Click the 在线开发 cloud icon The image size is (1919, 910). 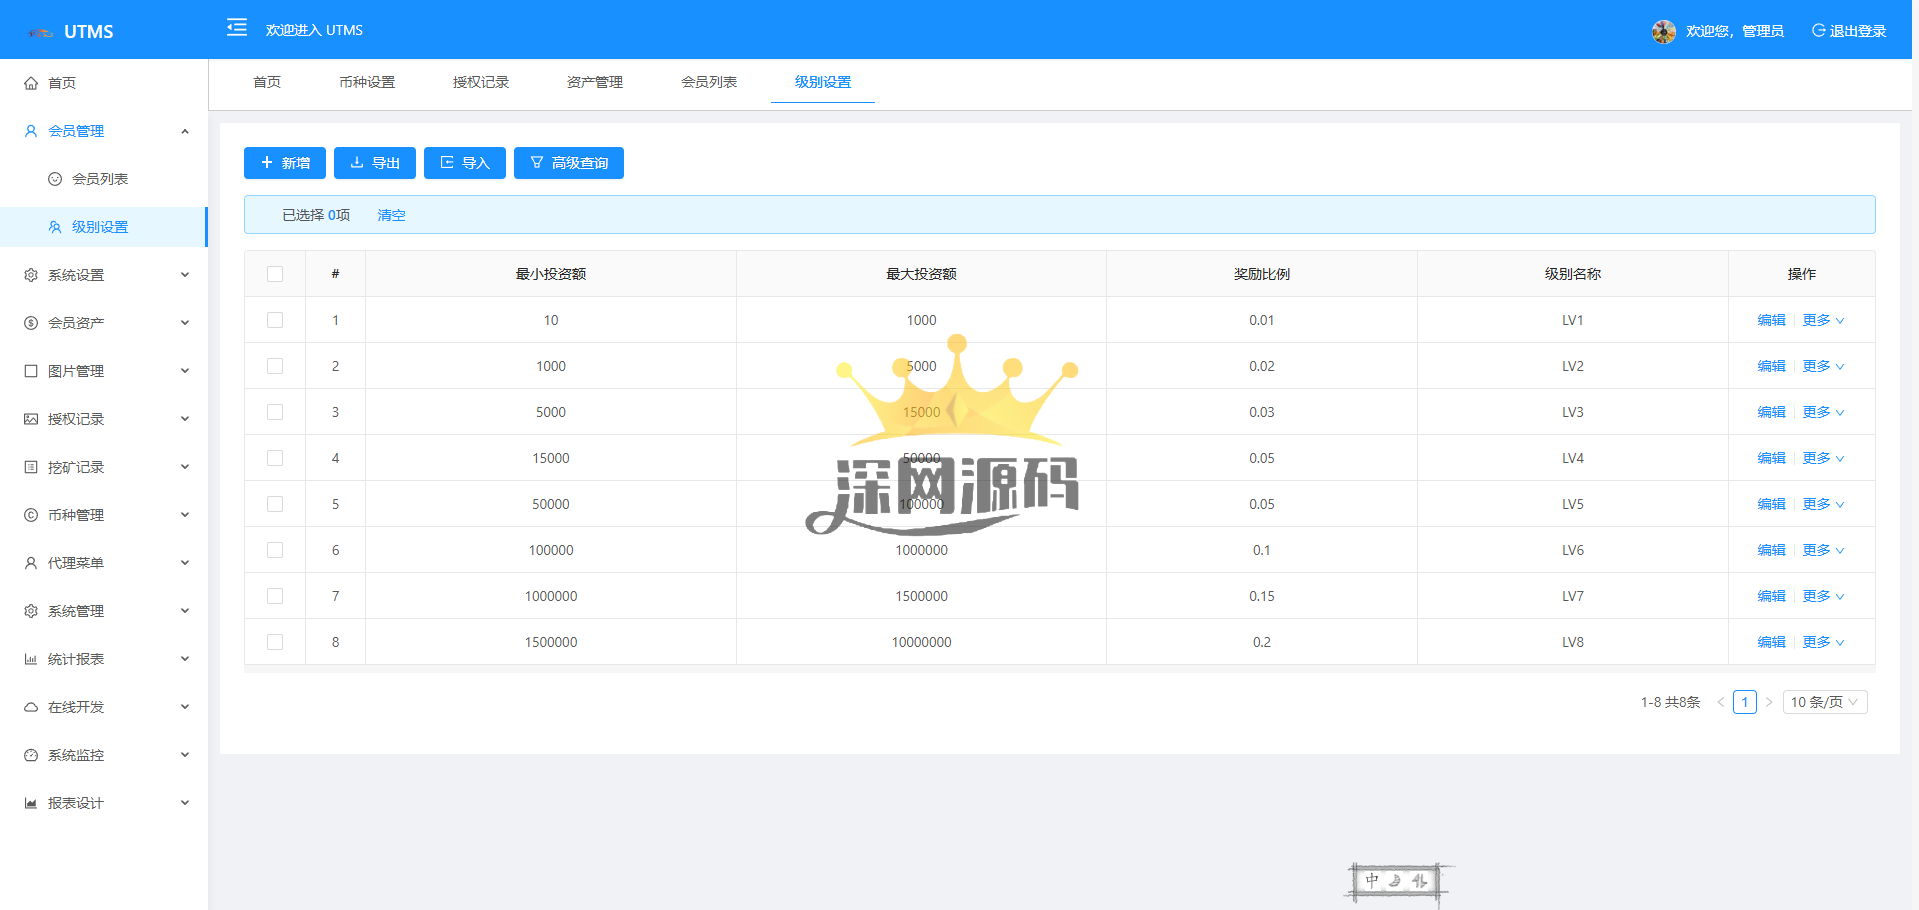click(31, 707)
